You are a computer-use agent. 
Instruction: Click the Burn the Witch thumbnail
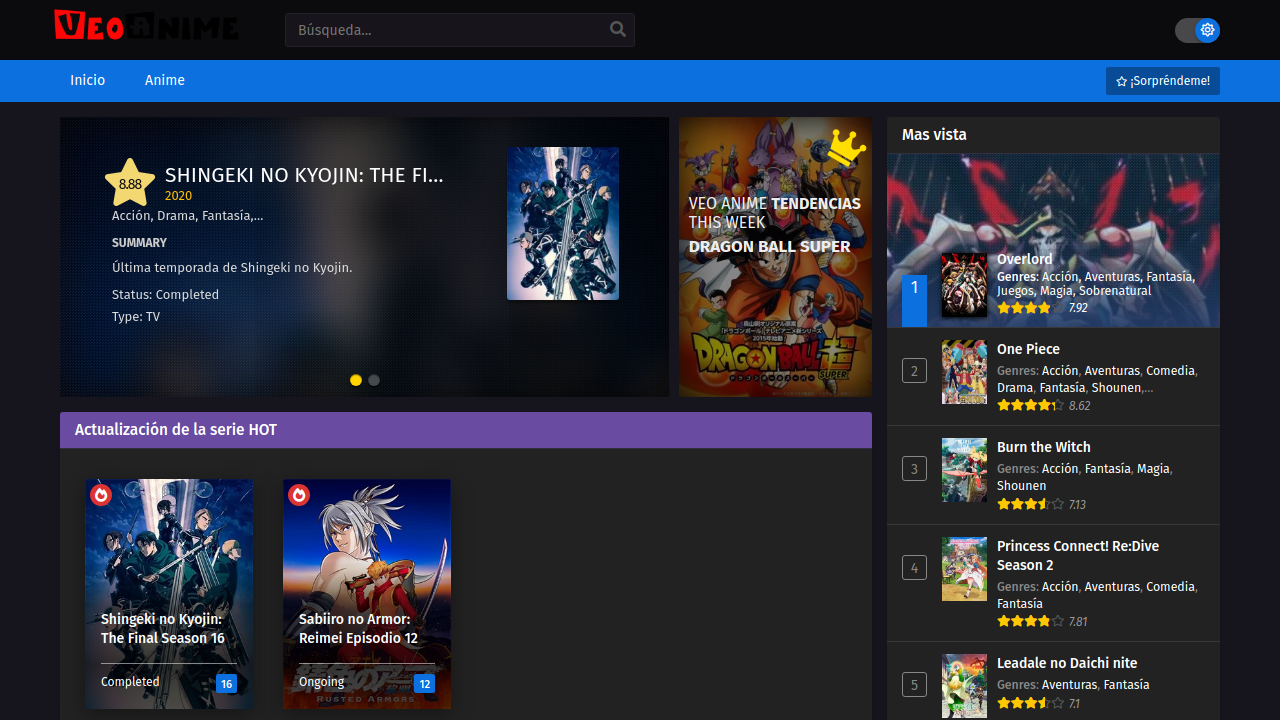pyautogui.click(x=964, y=470)
